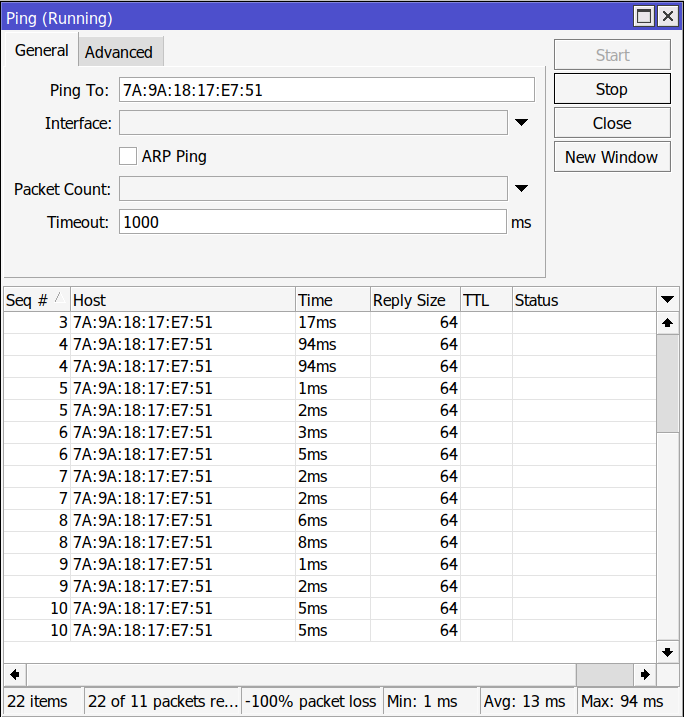Switch to the Advanced tab

[x=119, y=52]
